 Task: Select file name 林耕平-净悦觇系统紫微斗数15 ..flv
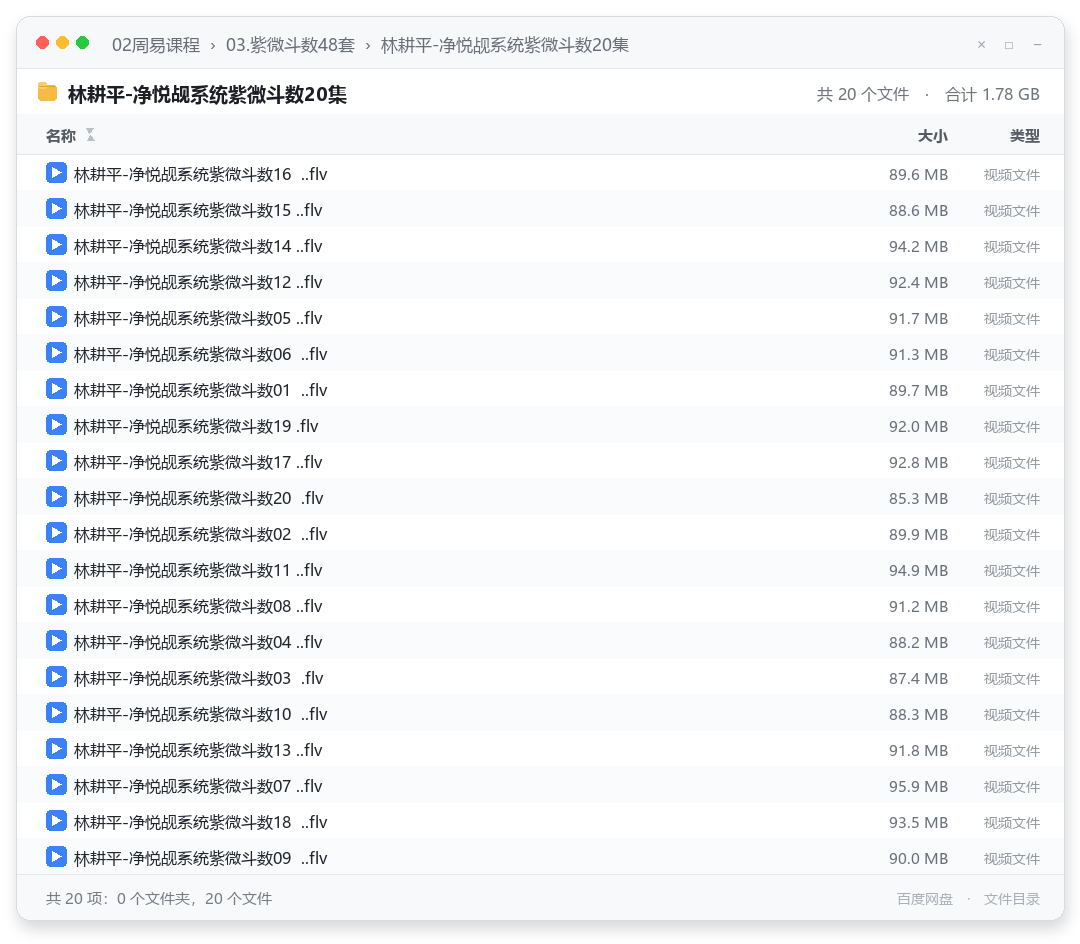click(198, 211)
